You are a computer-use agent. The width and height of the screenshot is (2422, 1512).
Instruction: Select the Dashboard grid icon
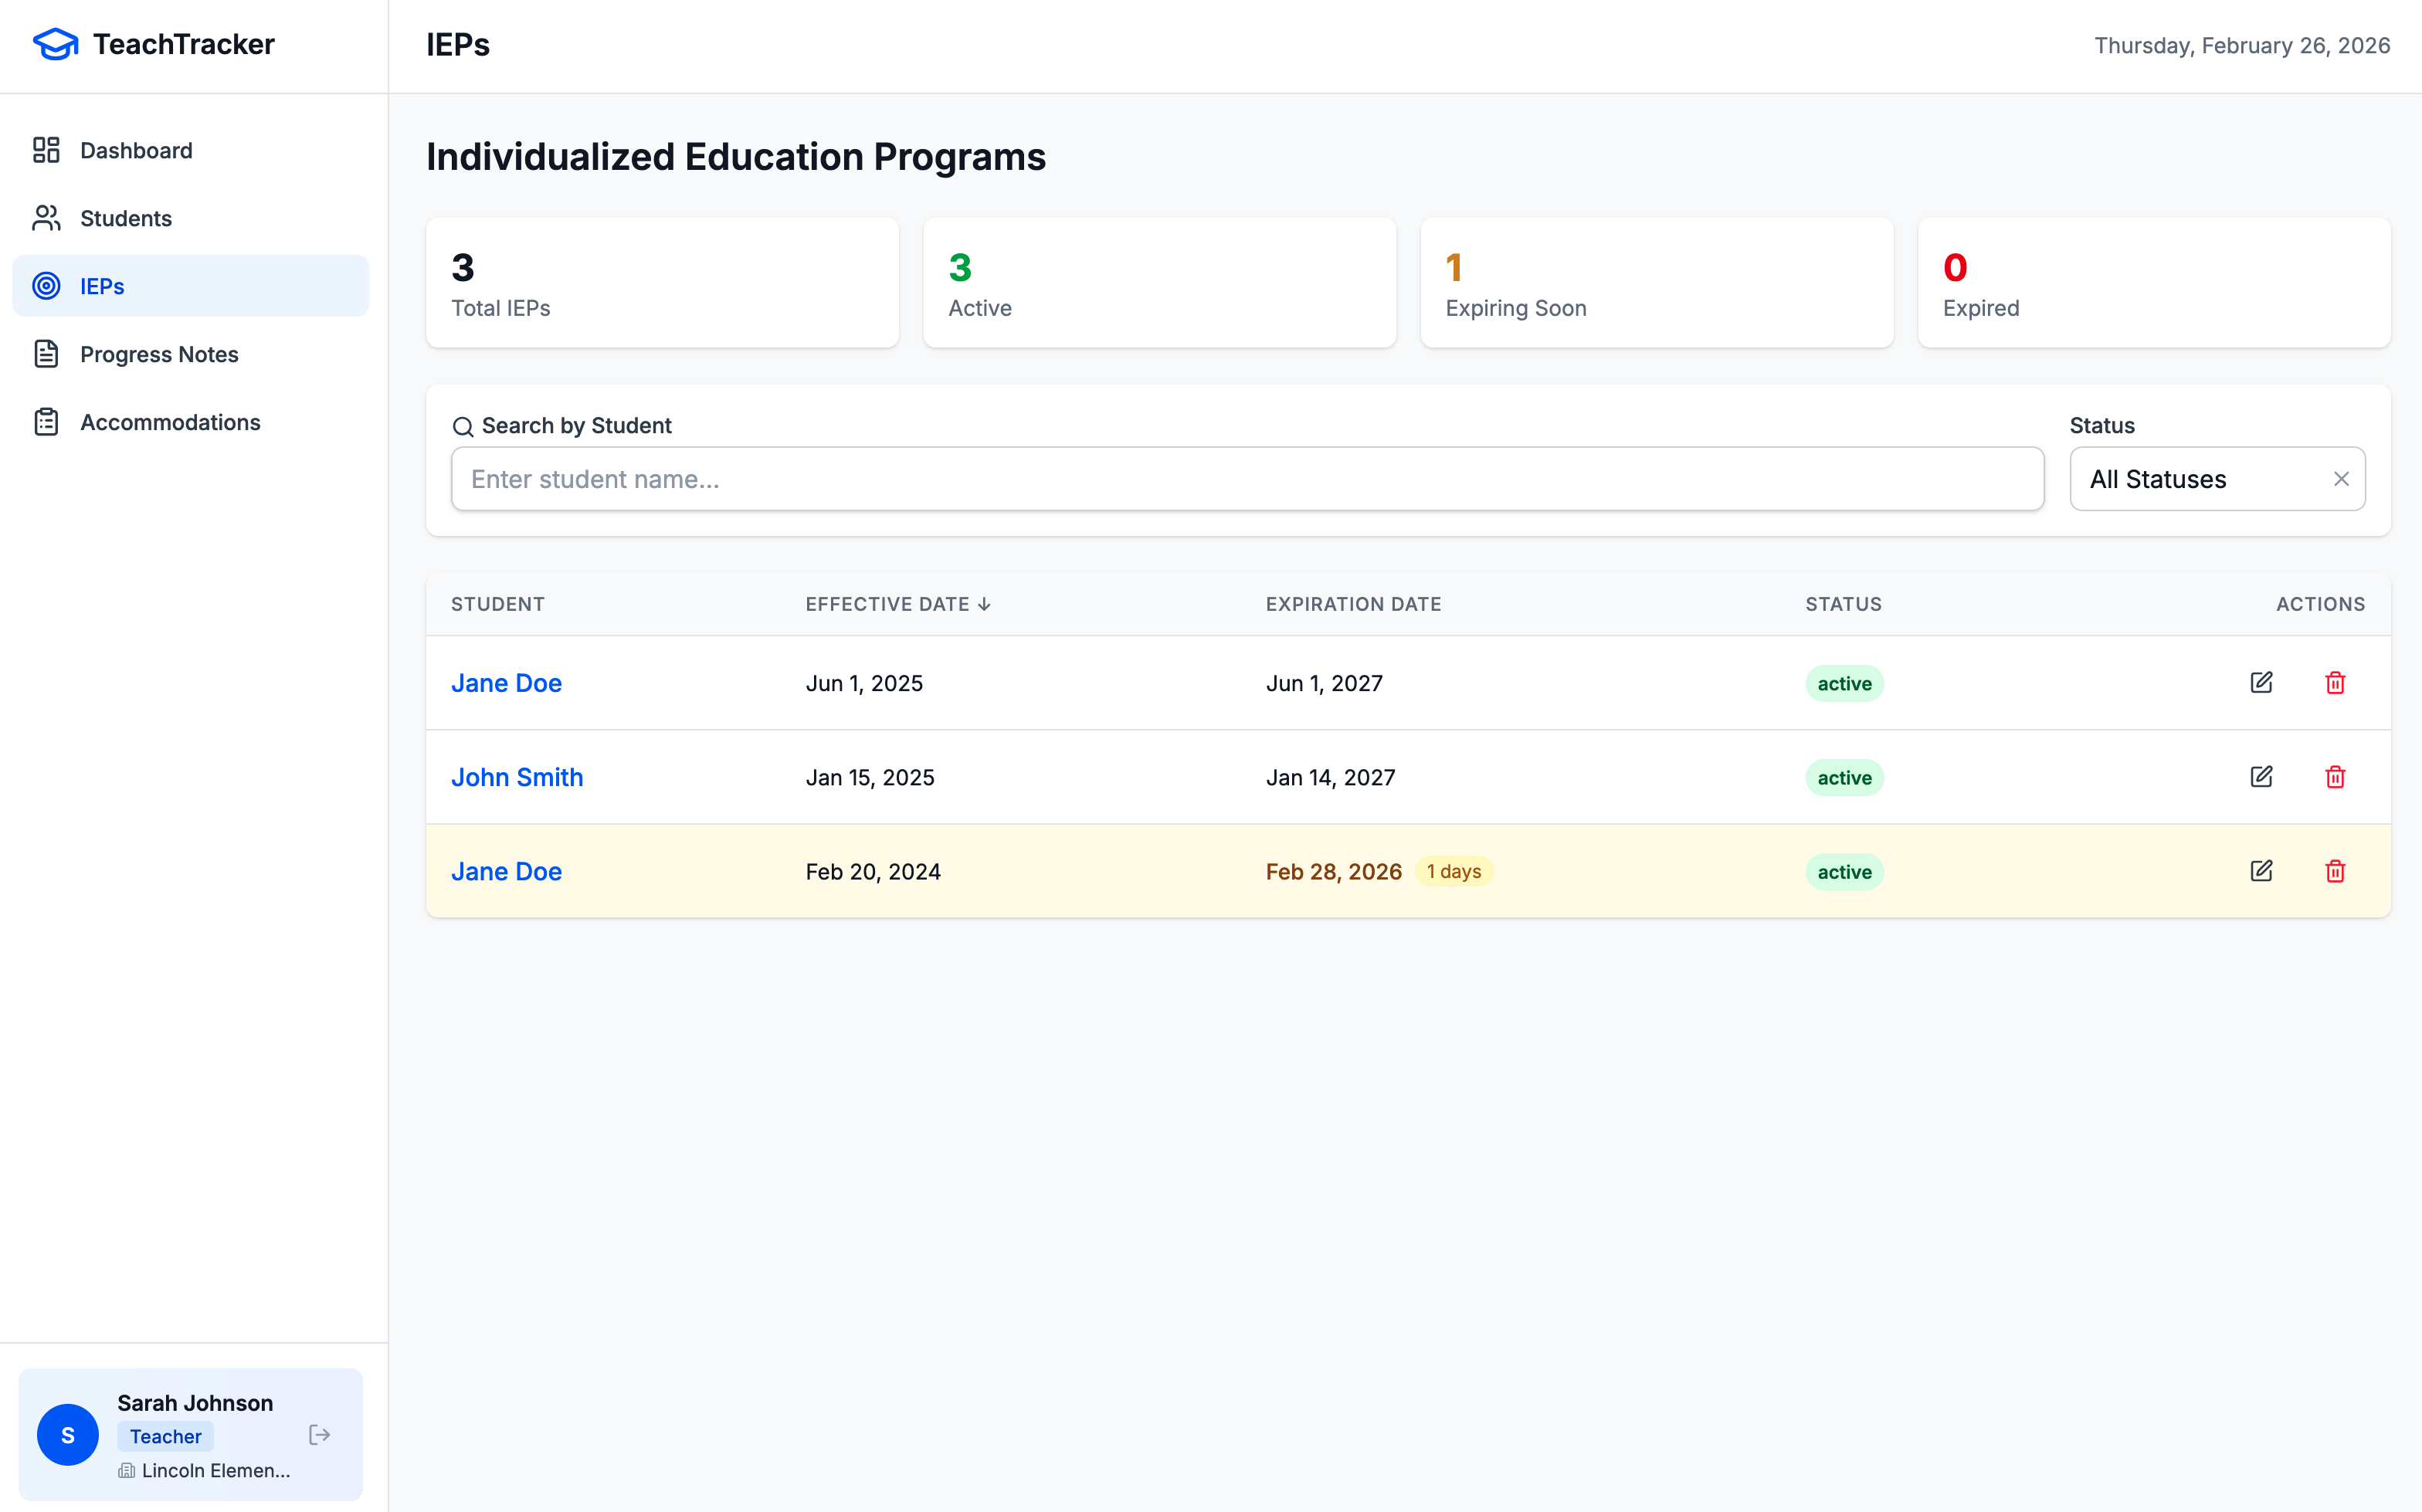(46, 150)
